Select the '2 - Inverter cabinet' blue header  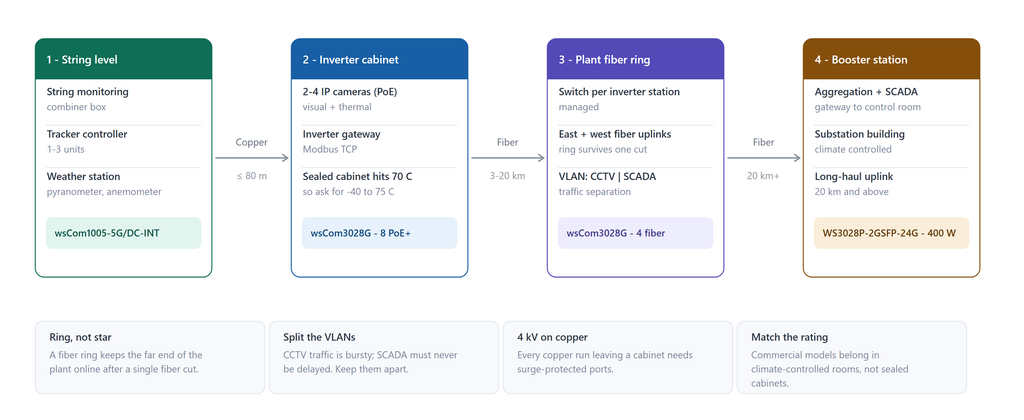point(379,59)
